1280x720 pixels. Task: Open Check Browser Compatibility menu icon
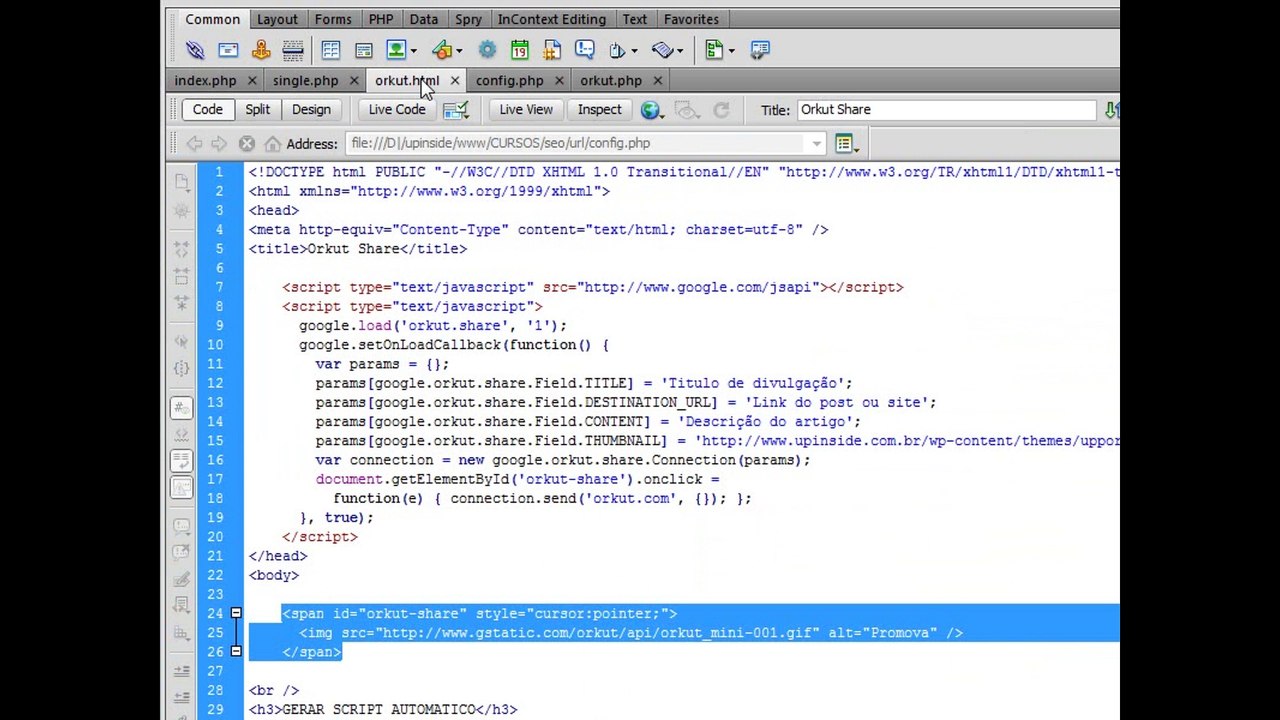click(456, 110)
